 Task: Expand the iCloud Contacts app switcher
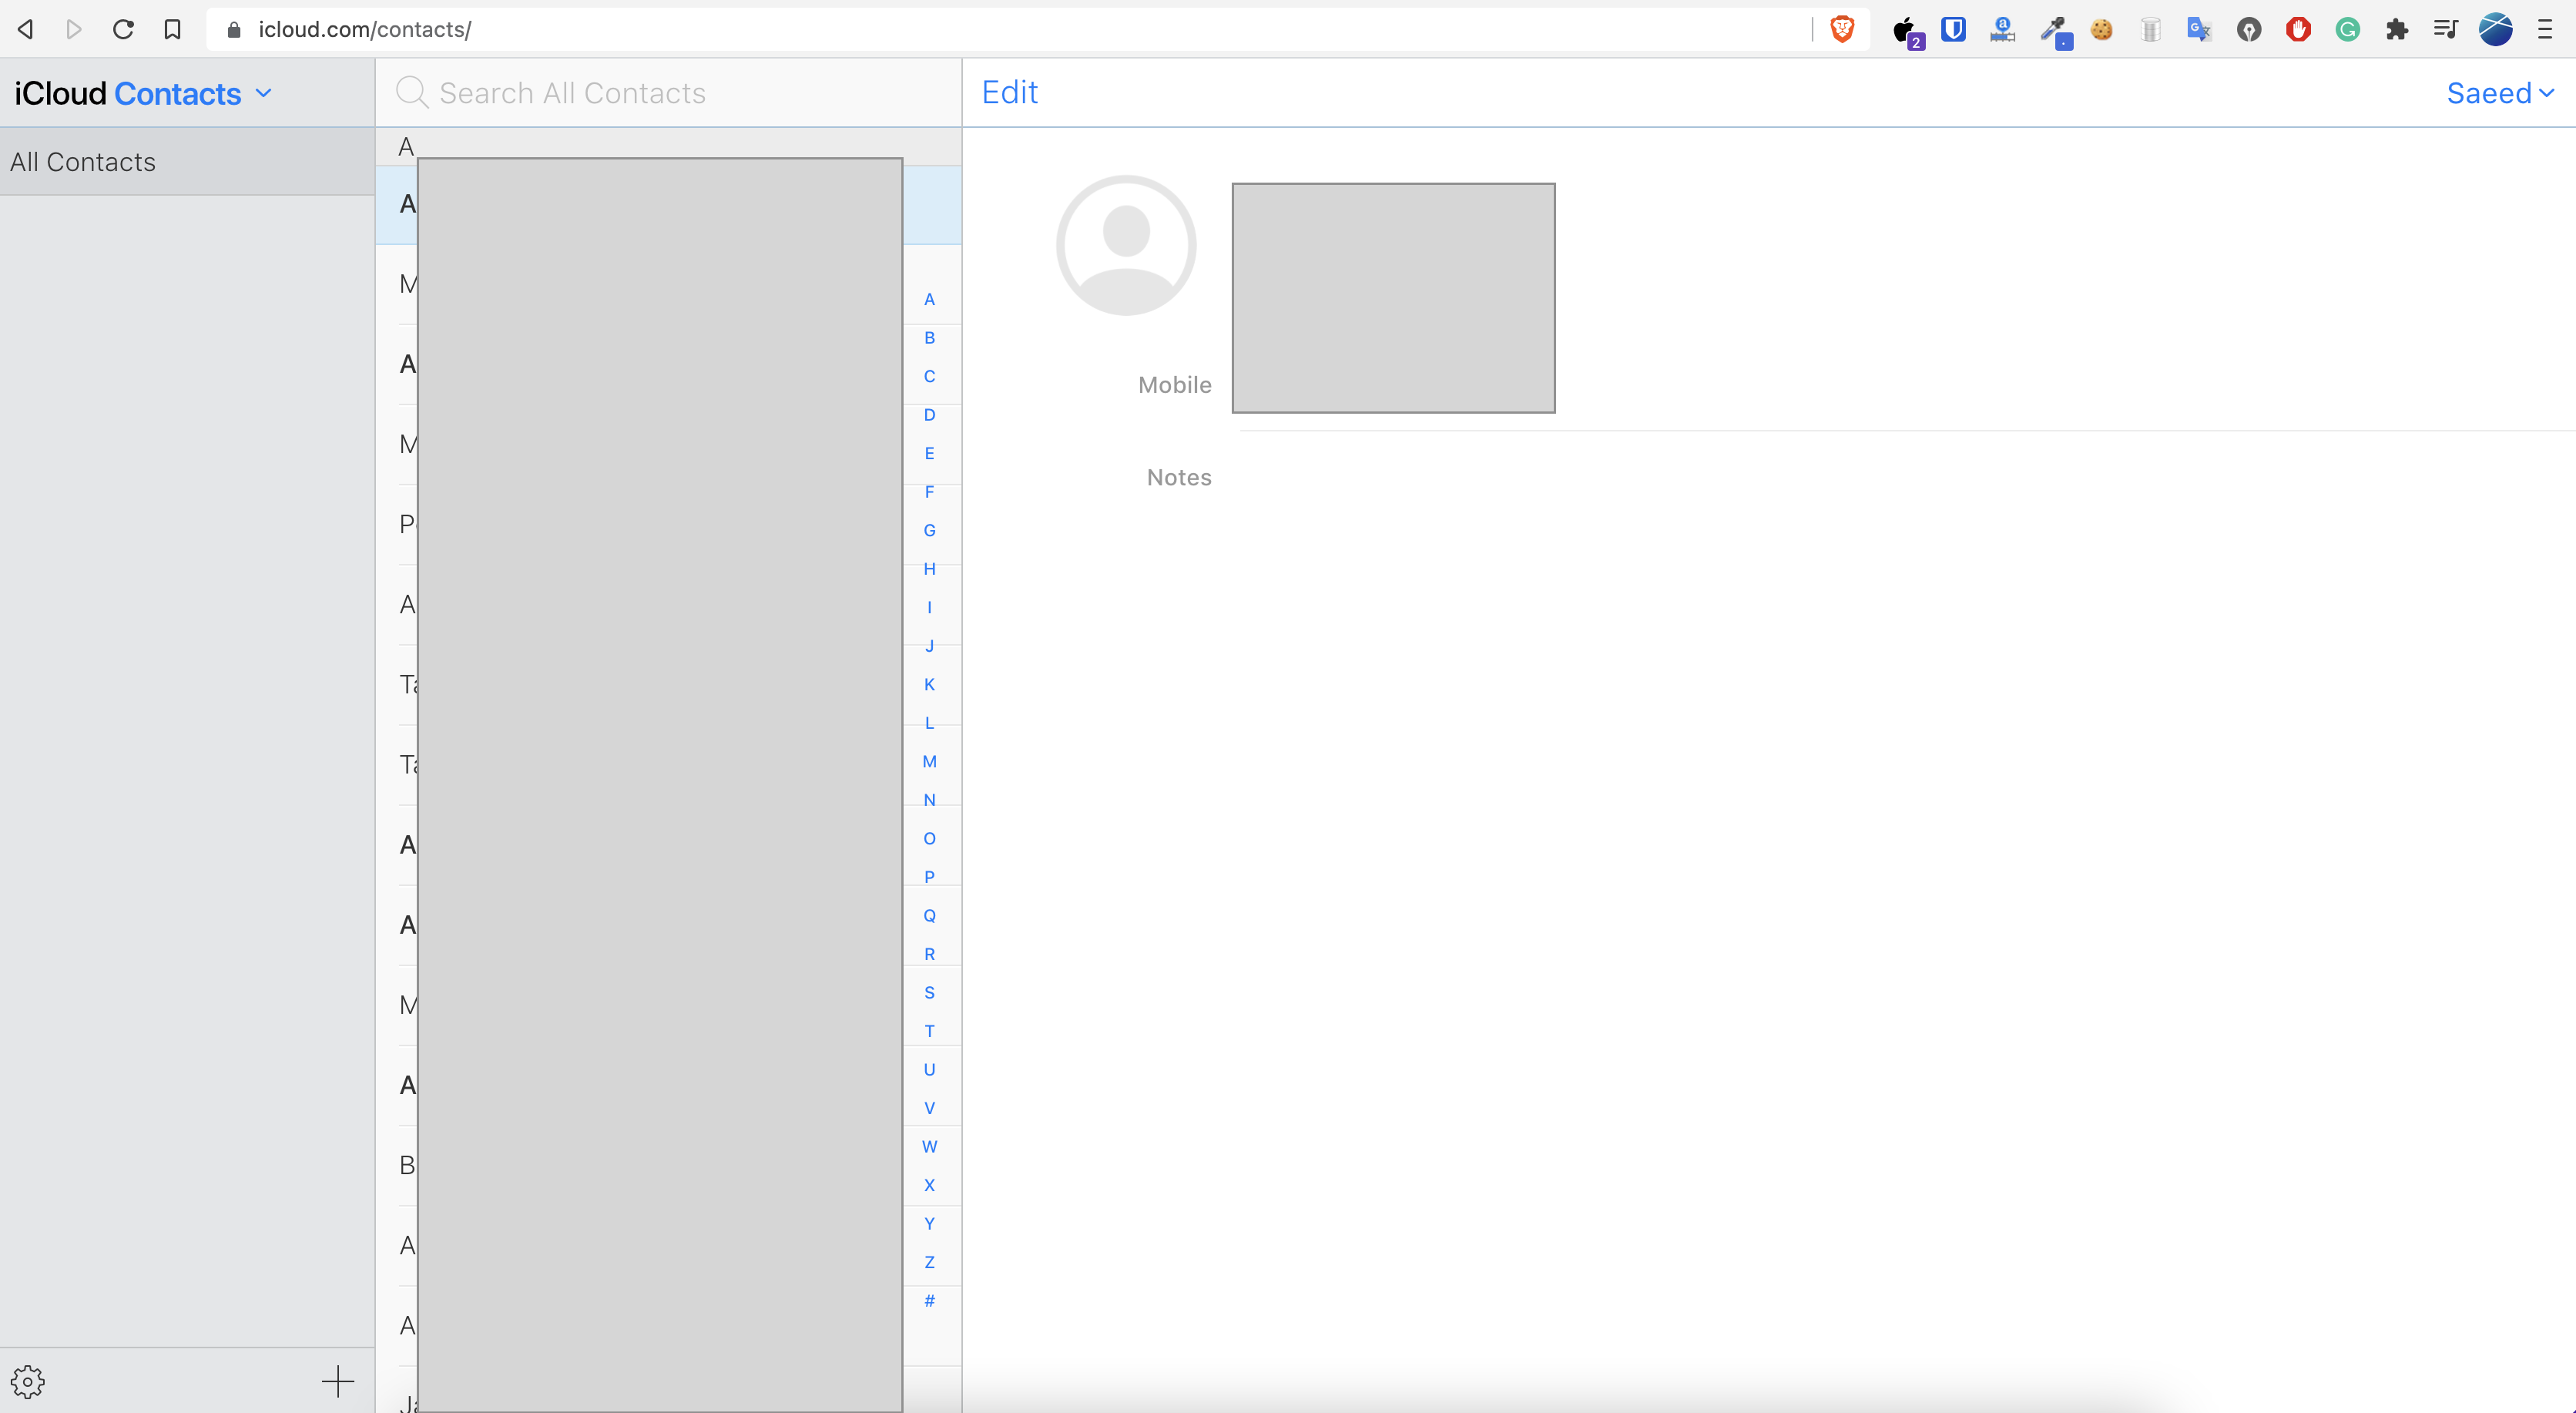pos(263,93)
